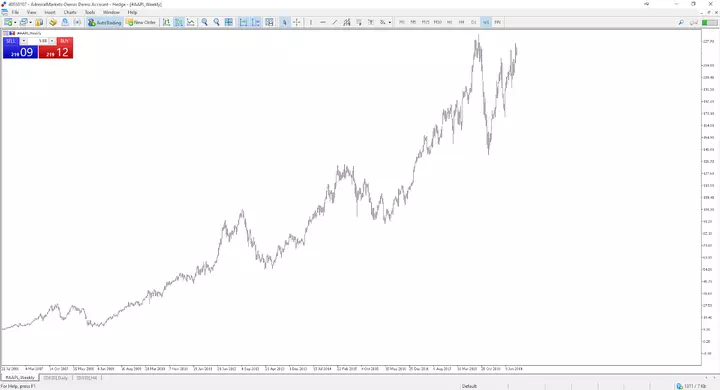Toggle the AutoTrading button
The height and width of the screenshot is (390, 720).
click(105, 22)
